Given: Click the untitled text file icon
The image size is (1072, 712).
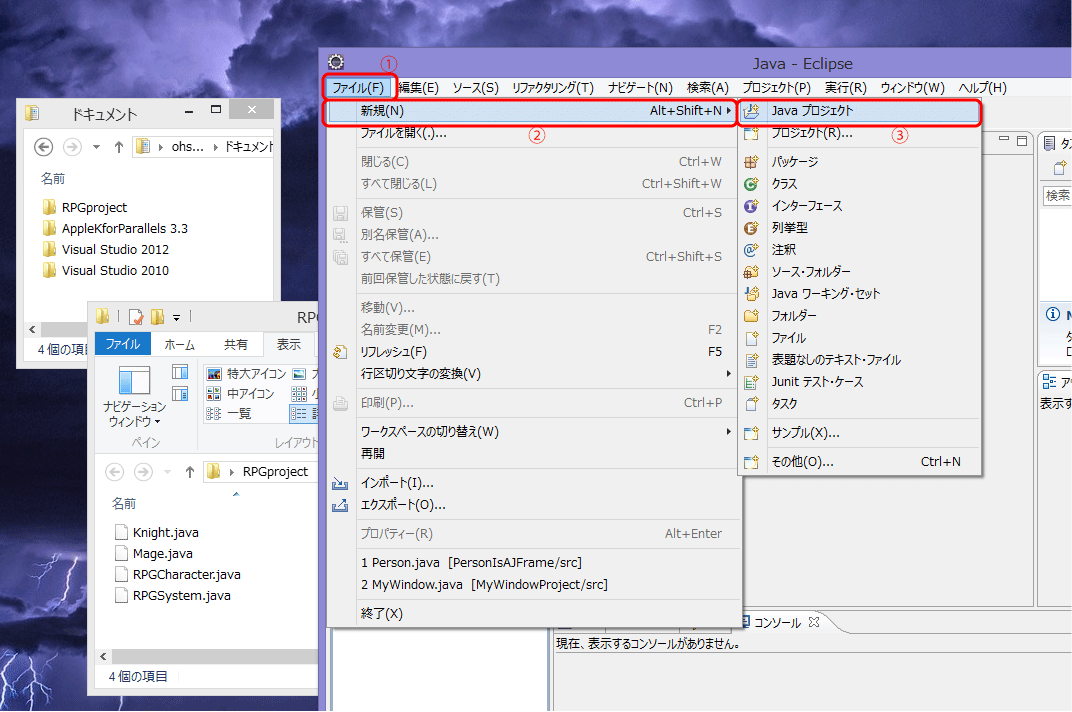Looking at the screenshot, I should tap(751, 360).
